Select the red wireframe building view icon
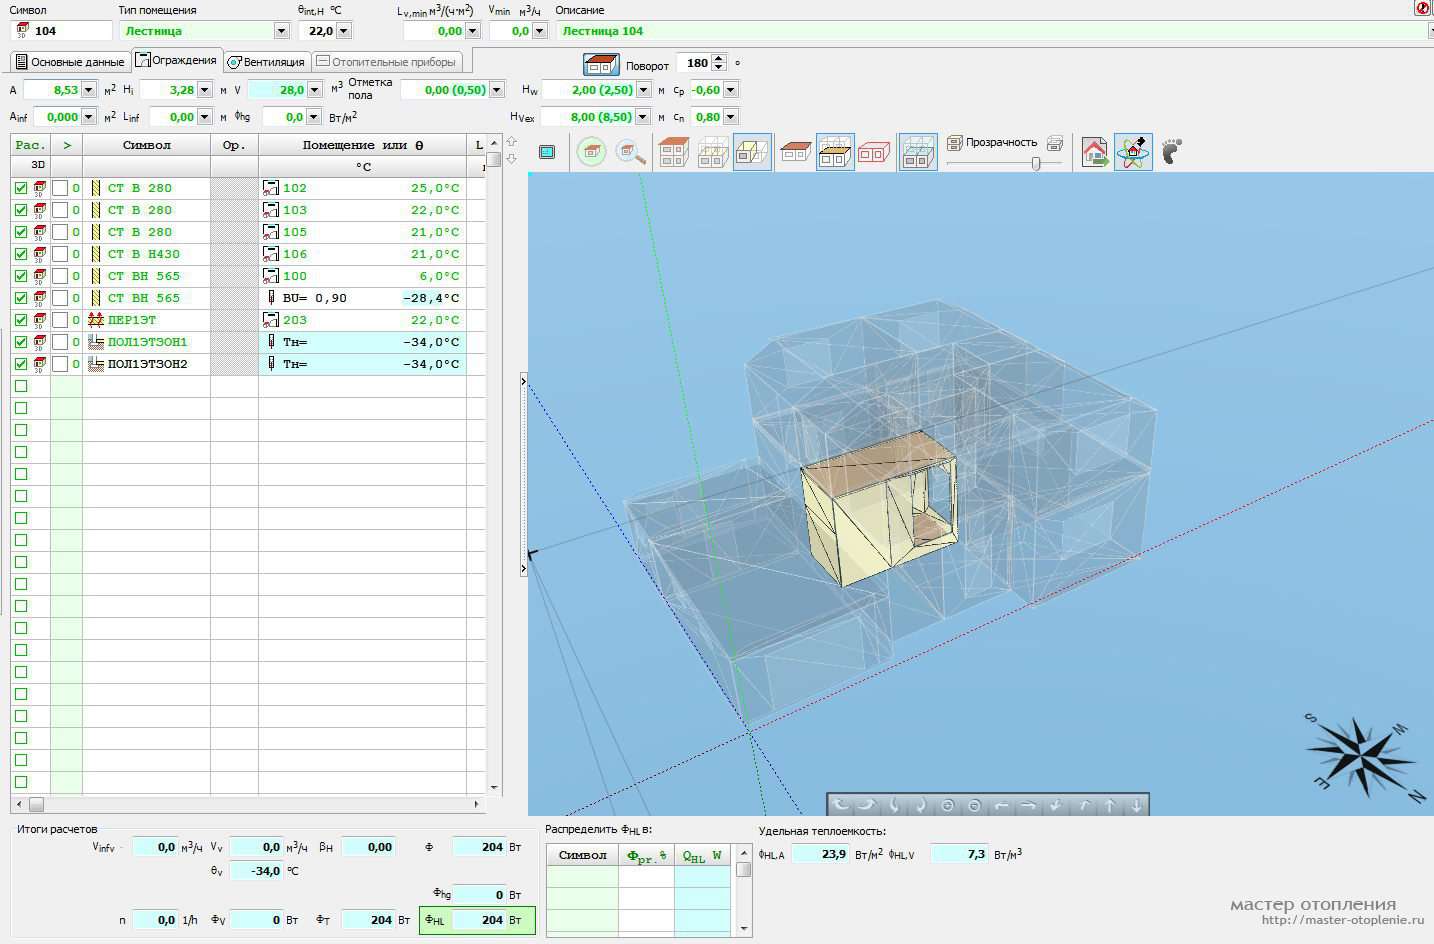 pos(873,153)
